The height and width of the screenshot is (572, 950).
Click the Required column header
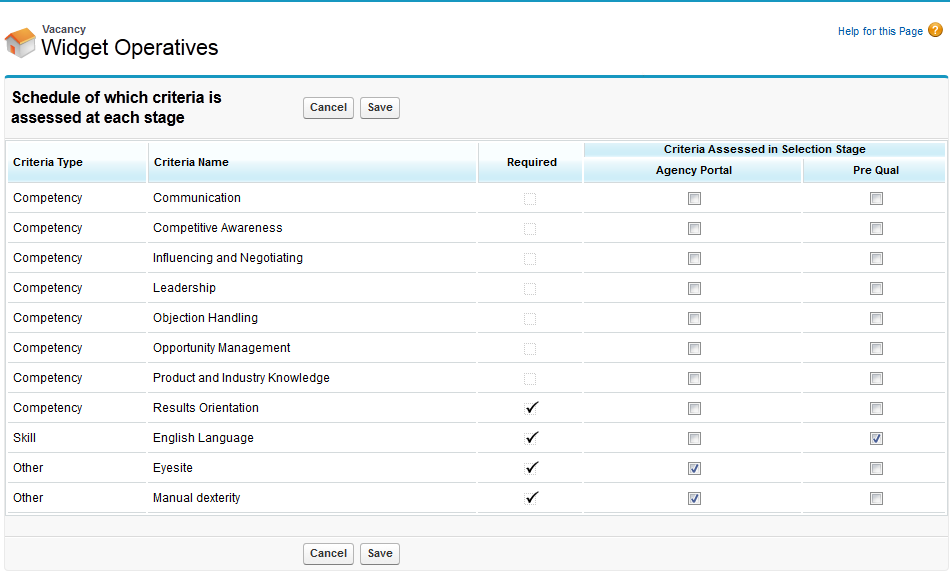coord(530,162)
